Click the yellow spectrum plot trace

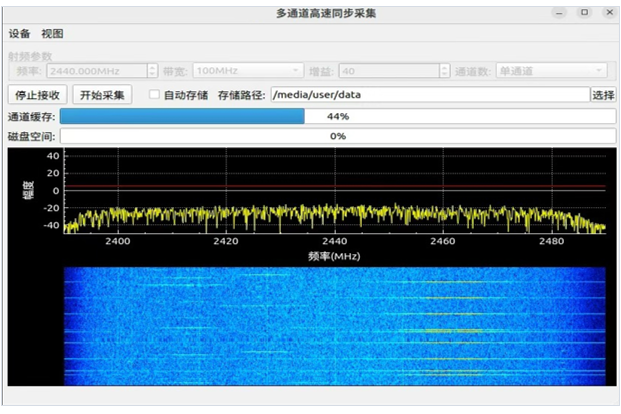click(335, 216)
